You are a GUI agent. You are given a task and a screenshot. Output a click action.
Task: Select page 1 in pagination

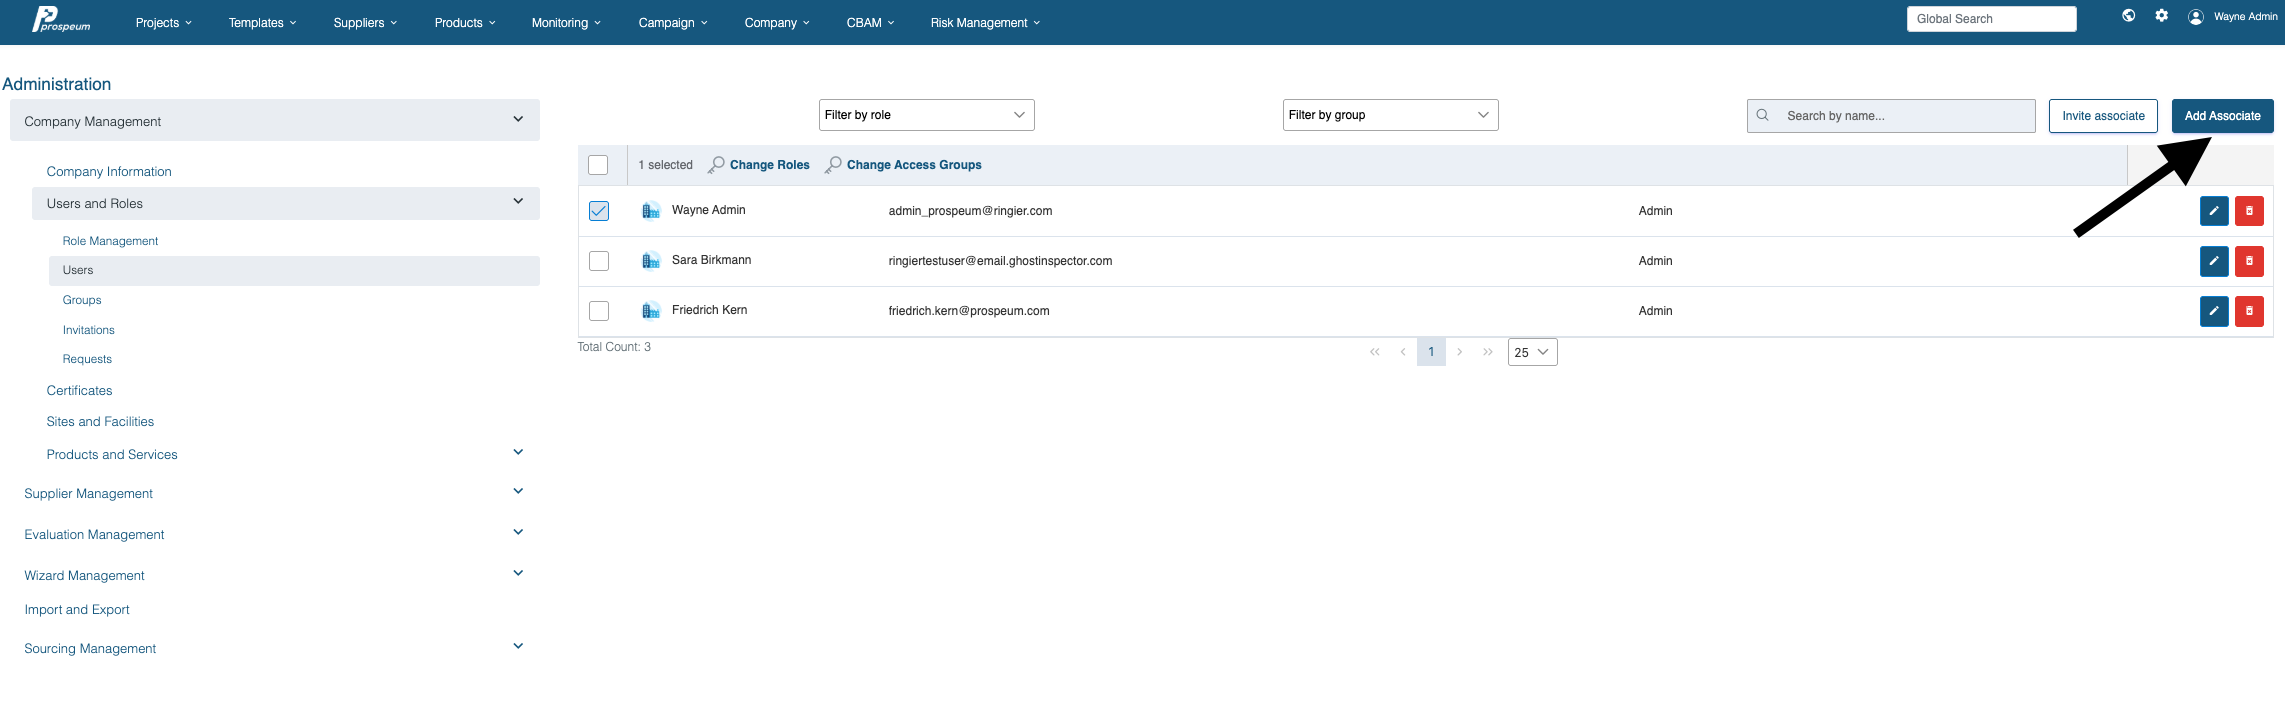1431,352
